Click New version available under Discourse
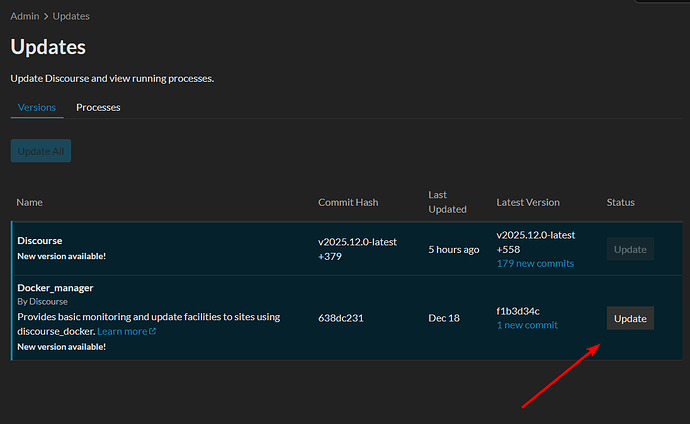This screenshot has height=424, width=690. coord(62,256)
